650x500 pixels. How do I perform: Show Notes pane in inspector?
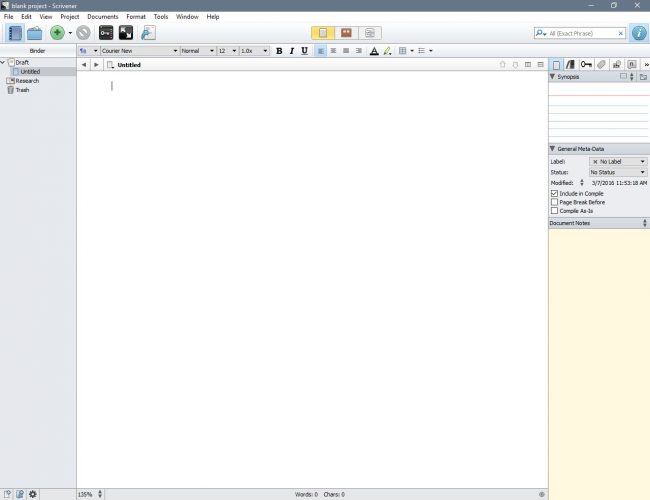coord(556,64)
